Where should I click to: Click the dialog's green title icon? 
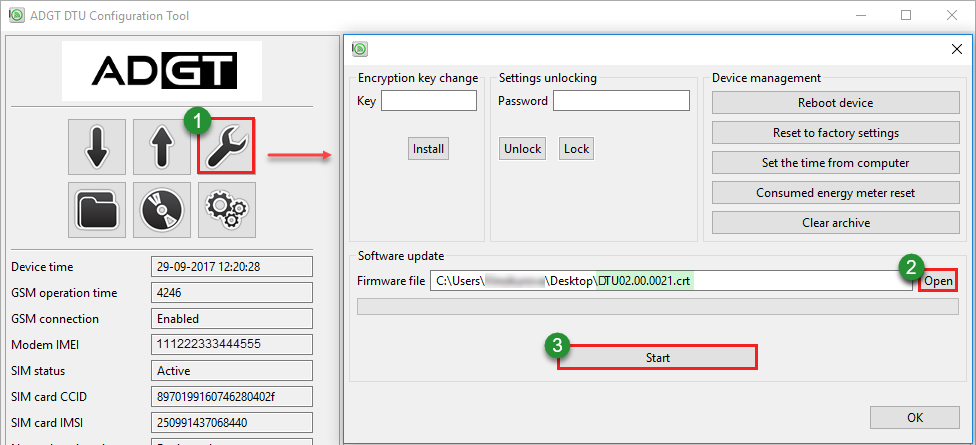(360, 49)
